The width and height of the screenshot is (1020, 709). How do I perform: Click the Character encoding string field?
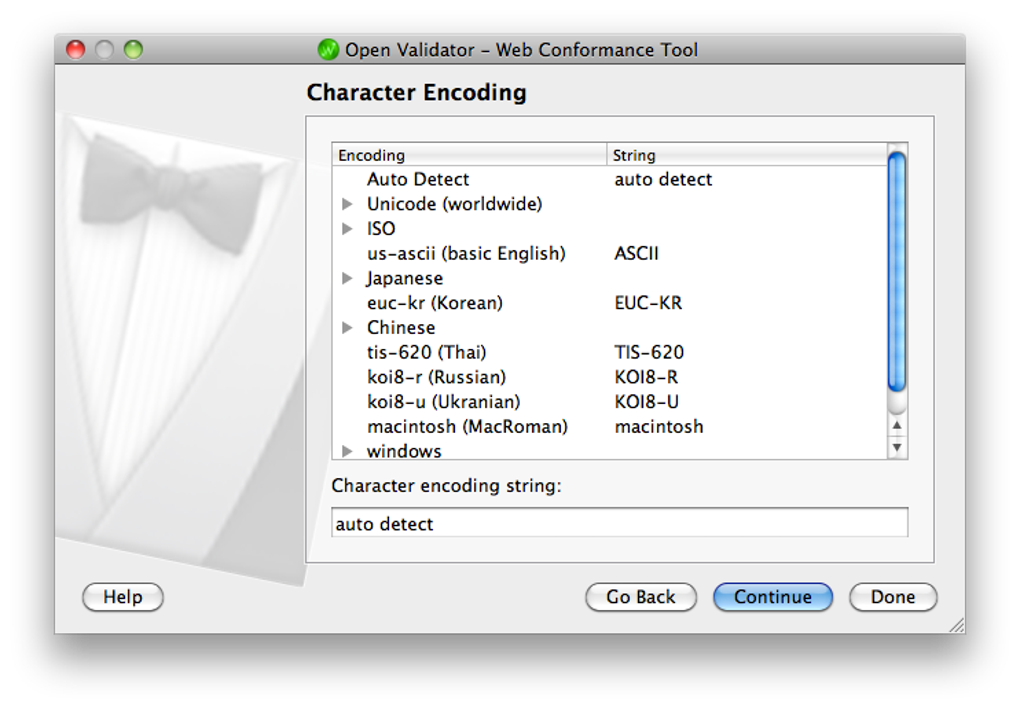pos(620,523)
